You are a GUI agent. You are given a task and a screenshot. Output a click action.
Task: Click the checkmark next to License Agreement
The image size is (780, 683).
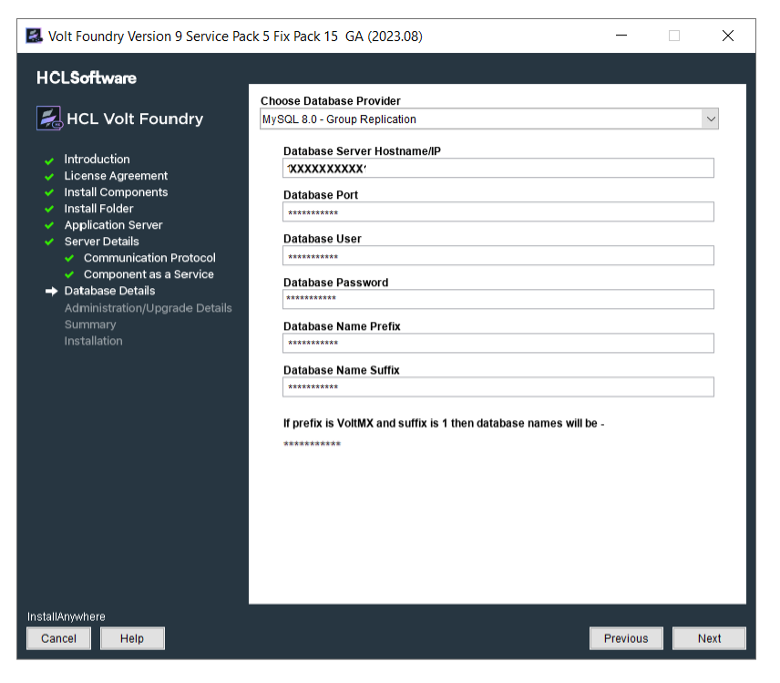click(x=48, y=176)
